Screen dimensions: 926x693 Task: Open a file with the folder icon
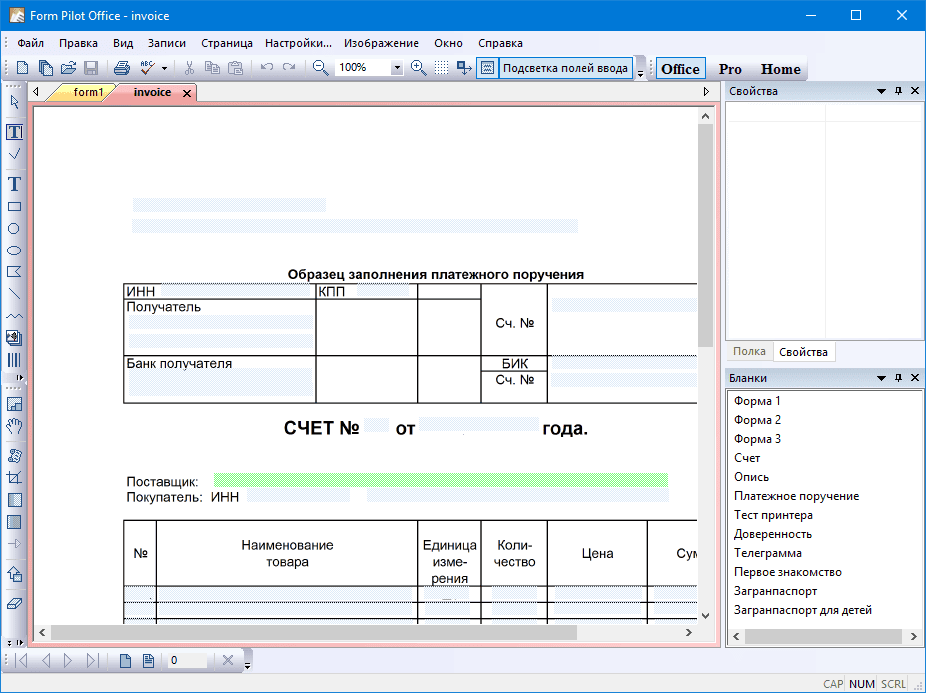click(69, 68)
